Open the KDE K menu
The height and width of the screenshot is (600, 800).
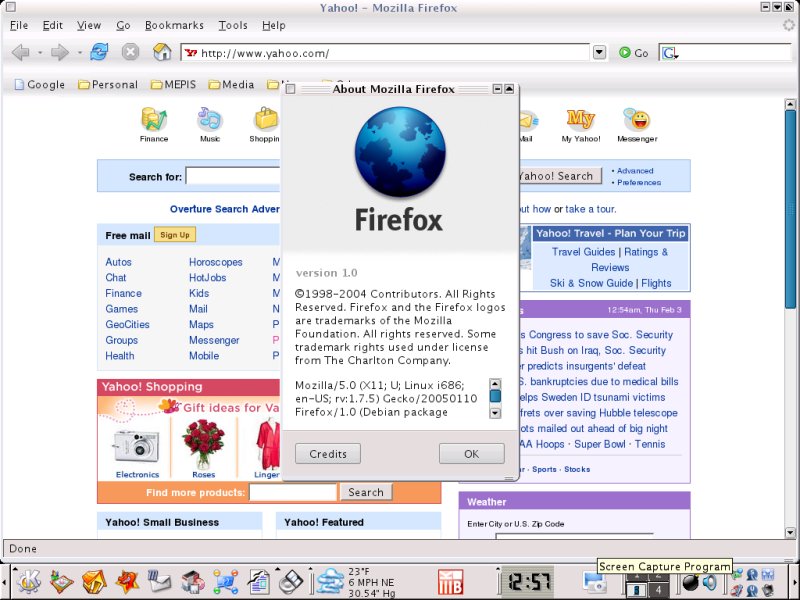(29, 581)
